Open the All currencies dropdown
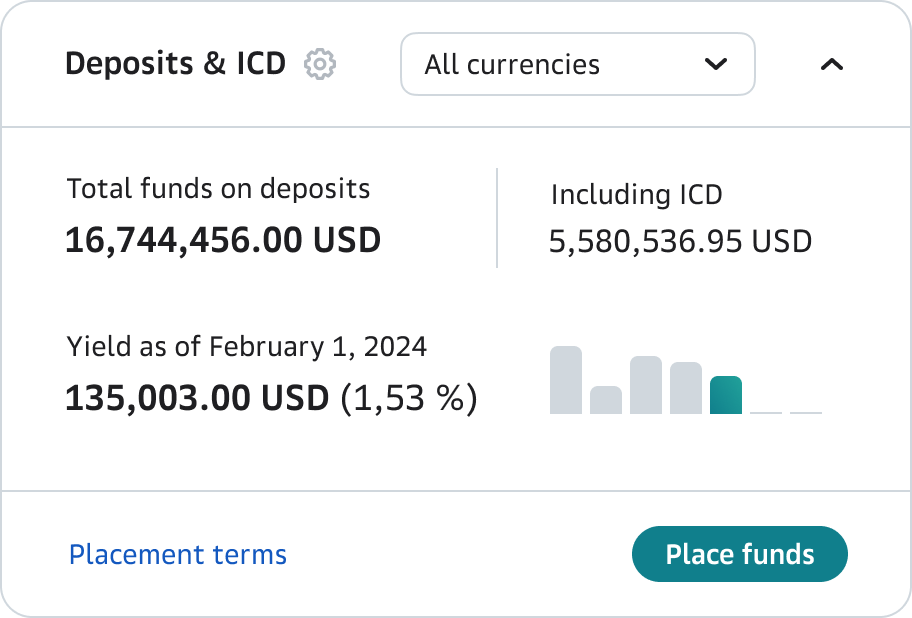The image size is (912, 618). [x=577, y=64]
